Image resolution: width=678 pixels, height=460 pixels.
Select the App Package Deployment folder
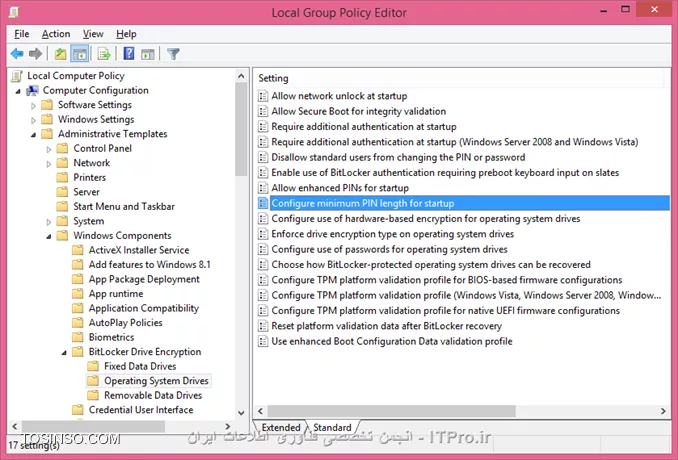144,279
